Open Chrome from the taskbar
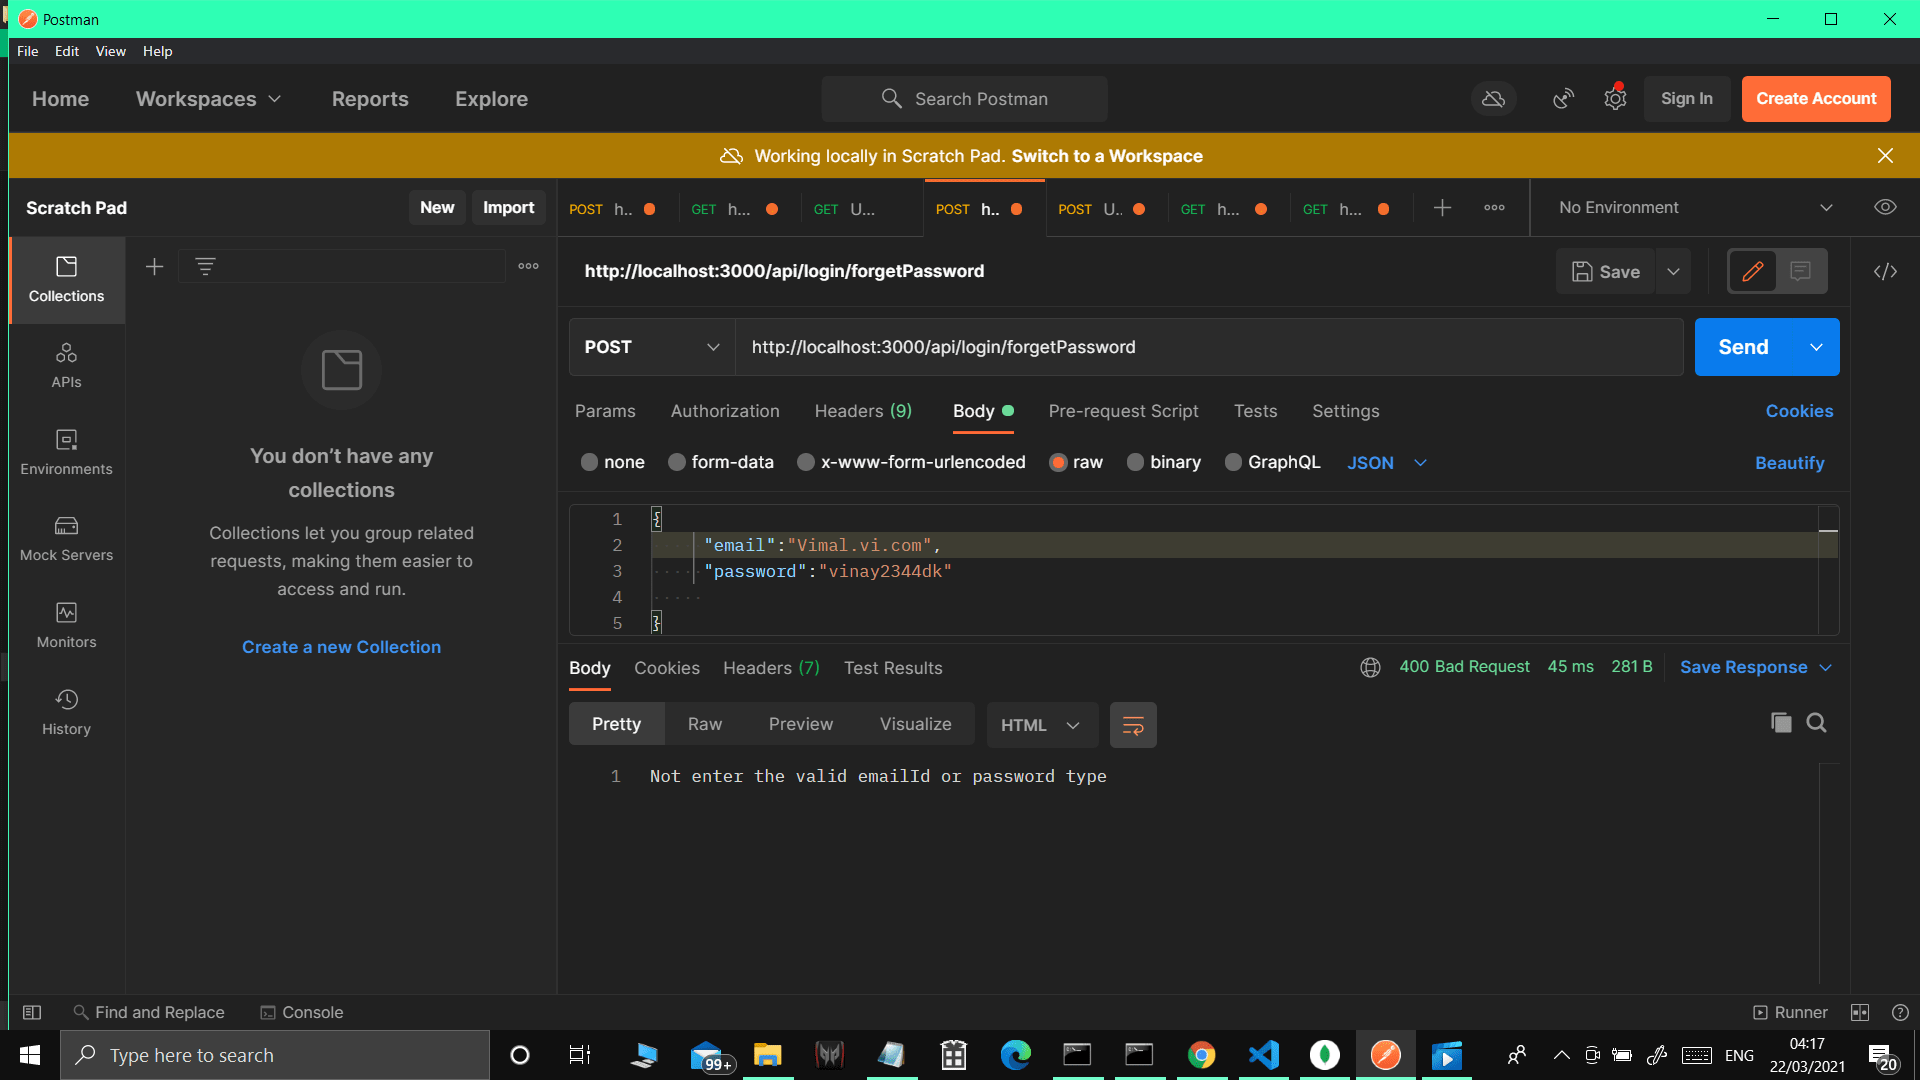 tap(1201, 1055)
